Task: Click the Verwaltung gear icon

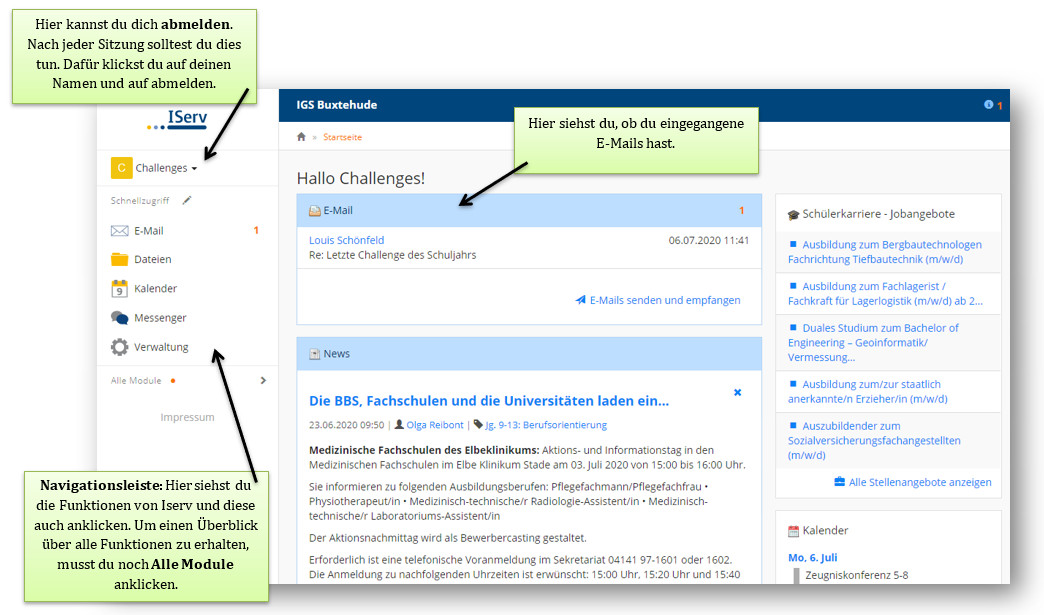Action: (x=120, y=347)
